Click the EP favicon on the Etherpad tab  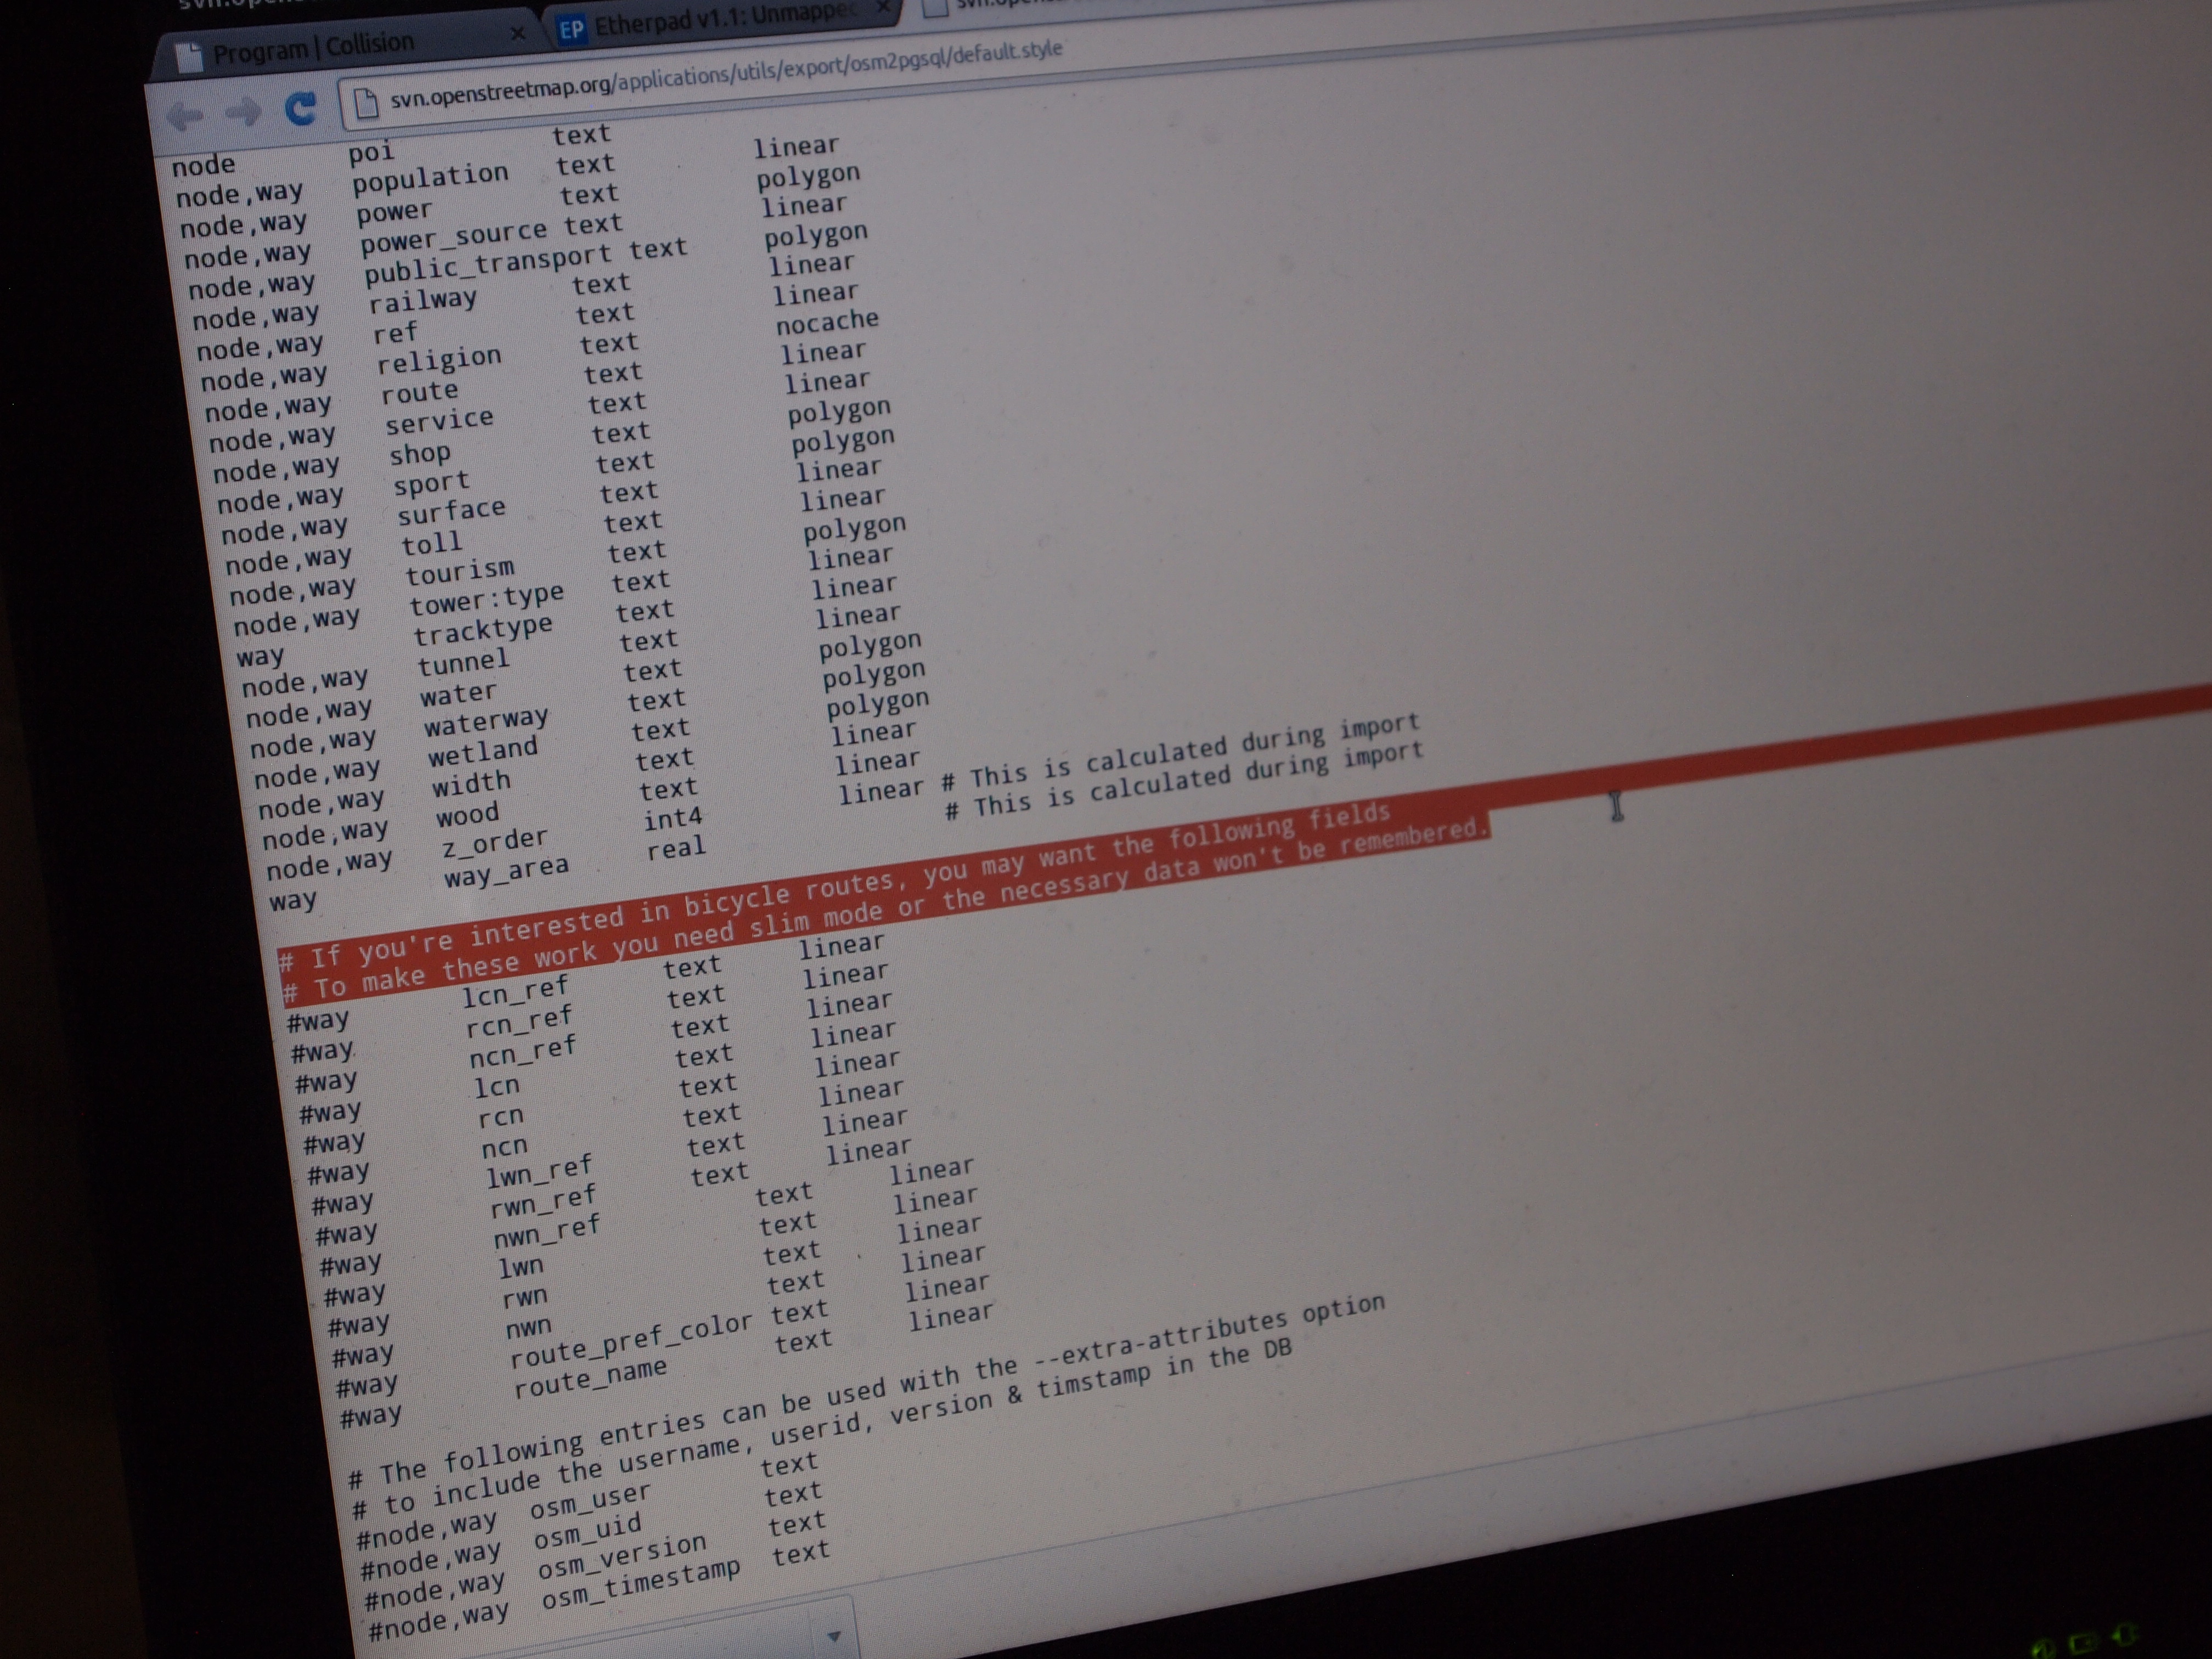pos(571,29)
